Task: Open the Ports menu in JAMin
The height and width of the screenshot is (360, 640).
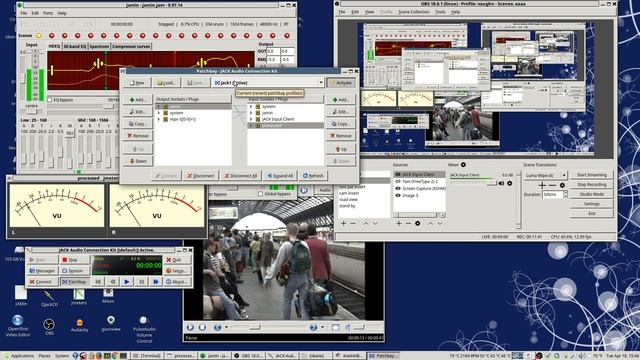Action: point(48,13)
